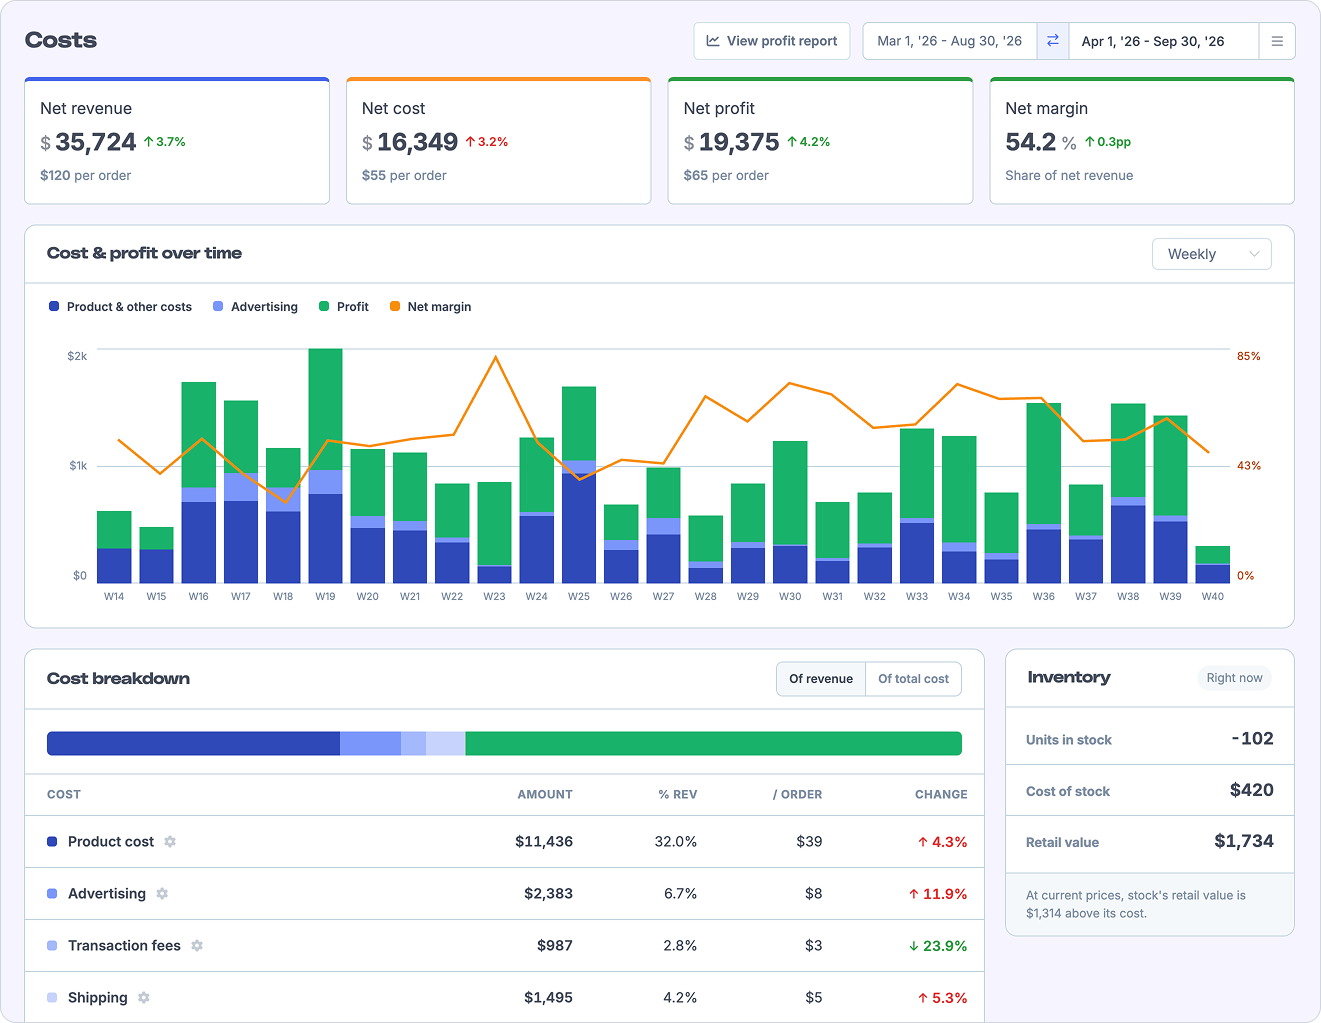The height and width of the screenshot is (1023, 1321).
Task: Click the / ORDER column header
Action: pos(797,795)
